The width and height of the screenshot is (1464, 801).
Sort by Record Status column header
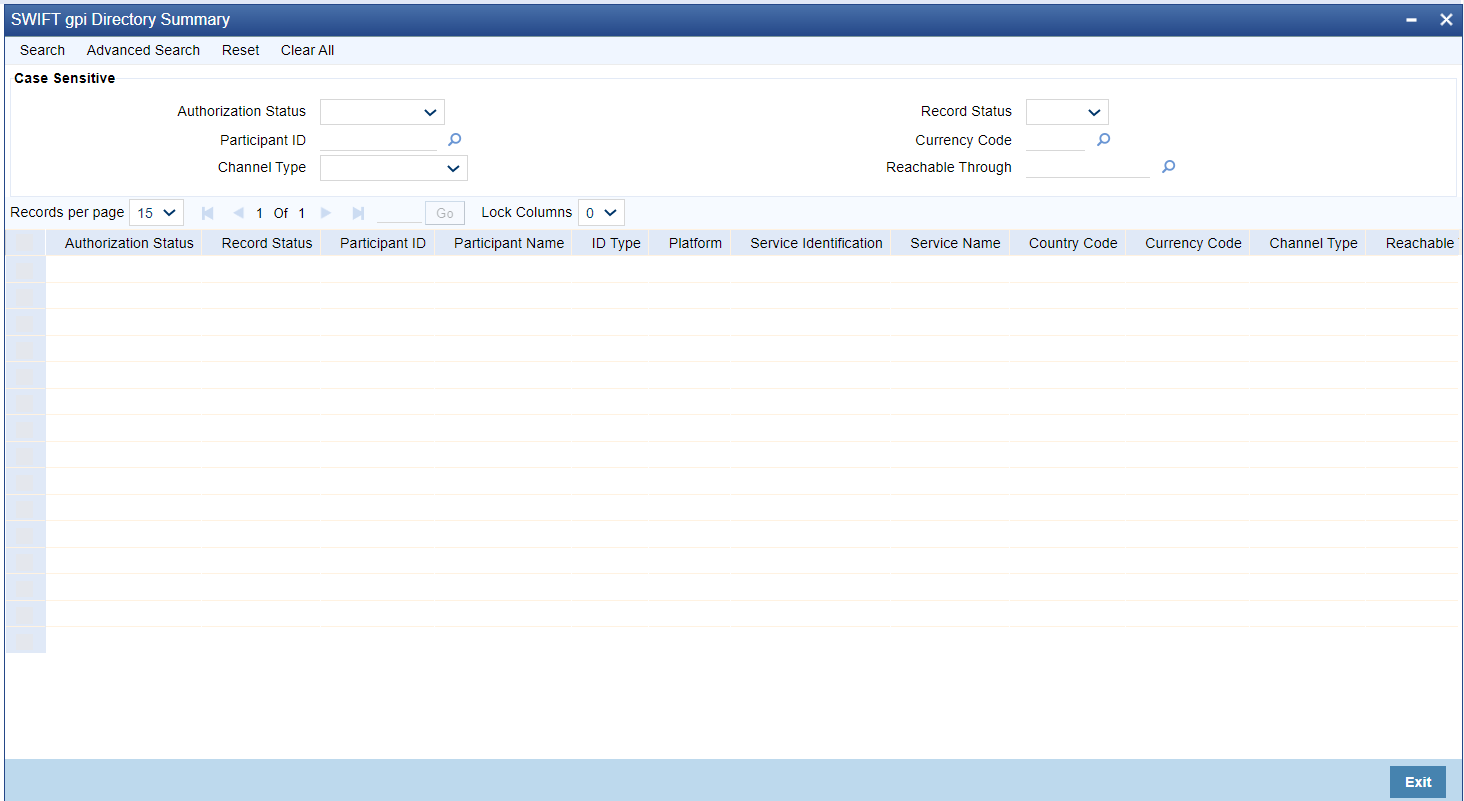tap(267, 243)
